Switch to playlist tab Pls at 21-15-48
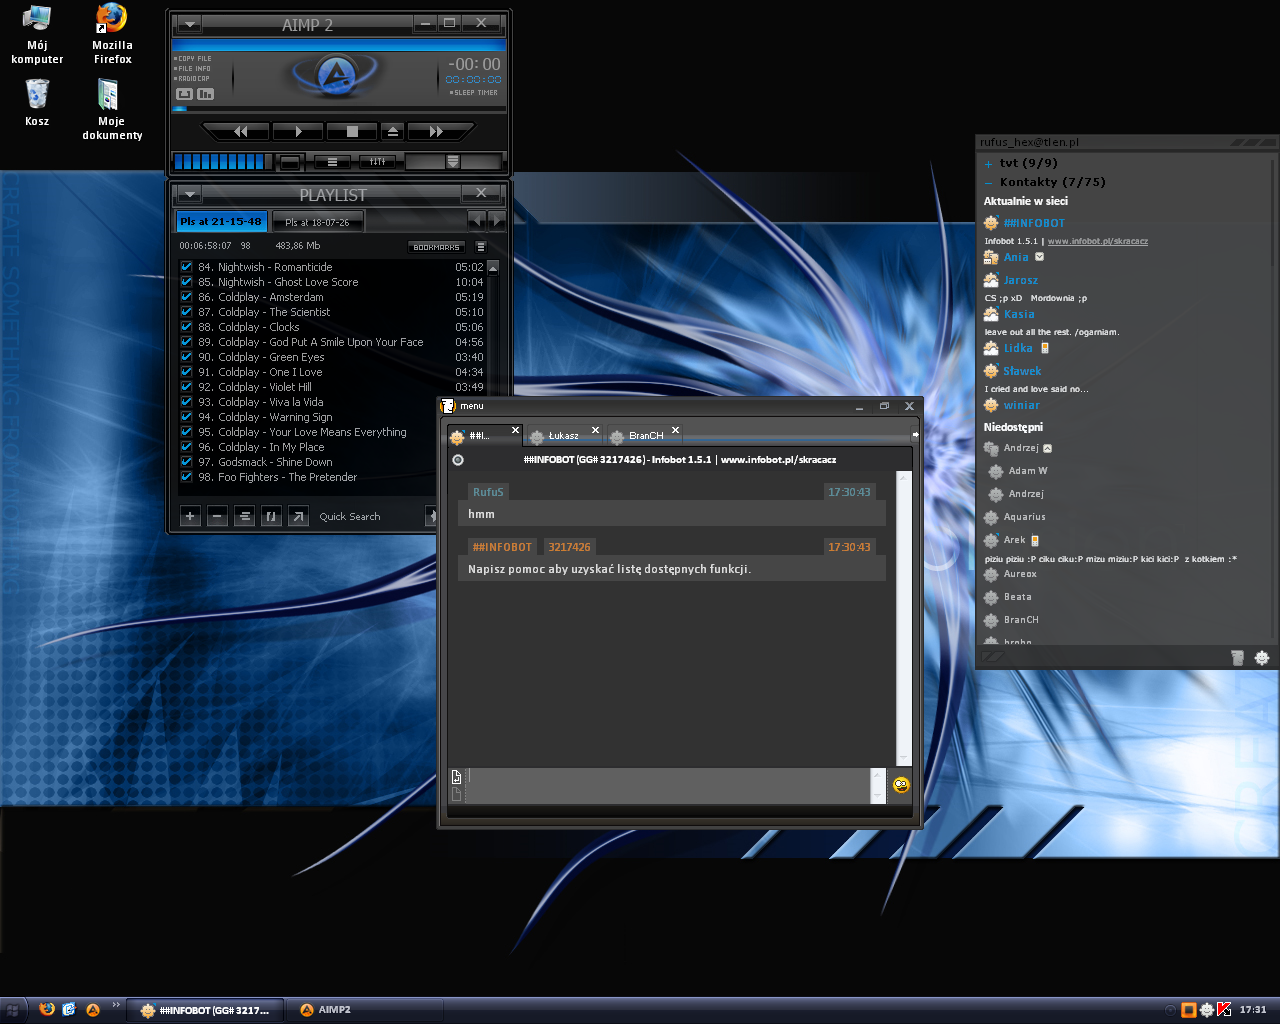 point(221,221)
